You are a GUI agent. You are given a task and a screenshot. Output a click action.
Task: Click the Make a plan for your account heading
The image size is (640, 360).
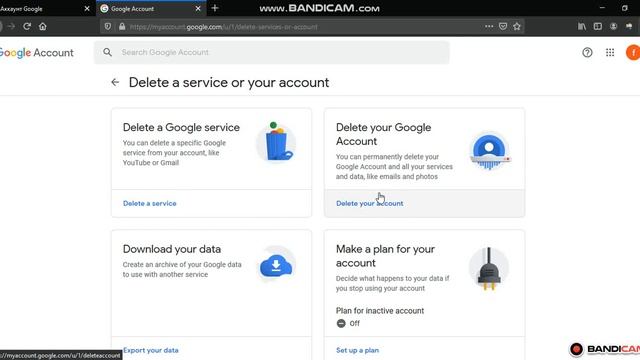385,256
